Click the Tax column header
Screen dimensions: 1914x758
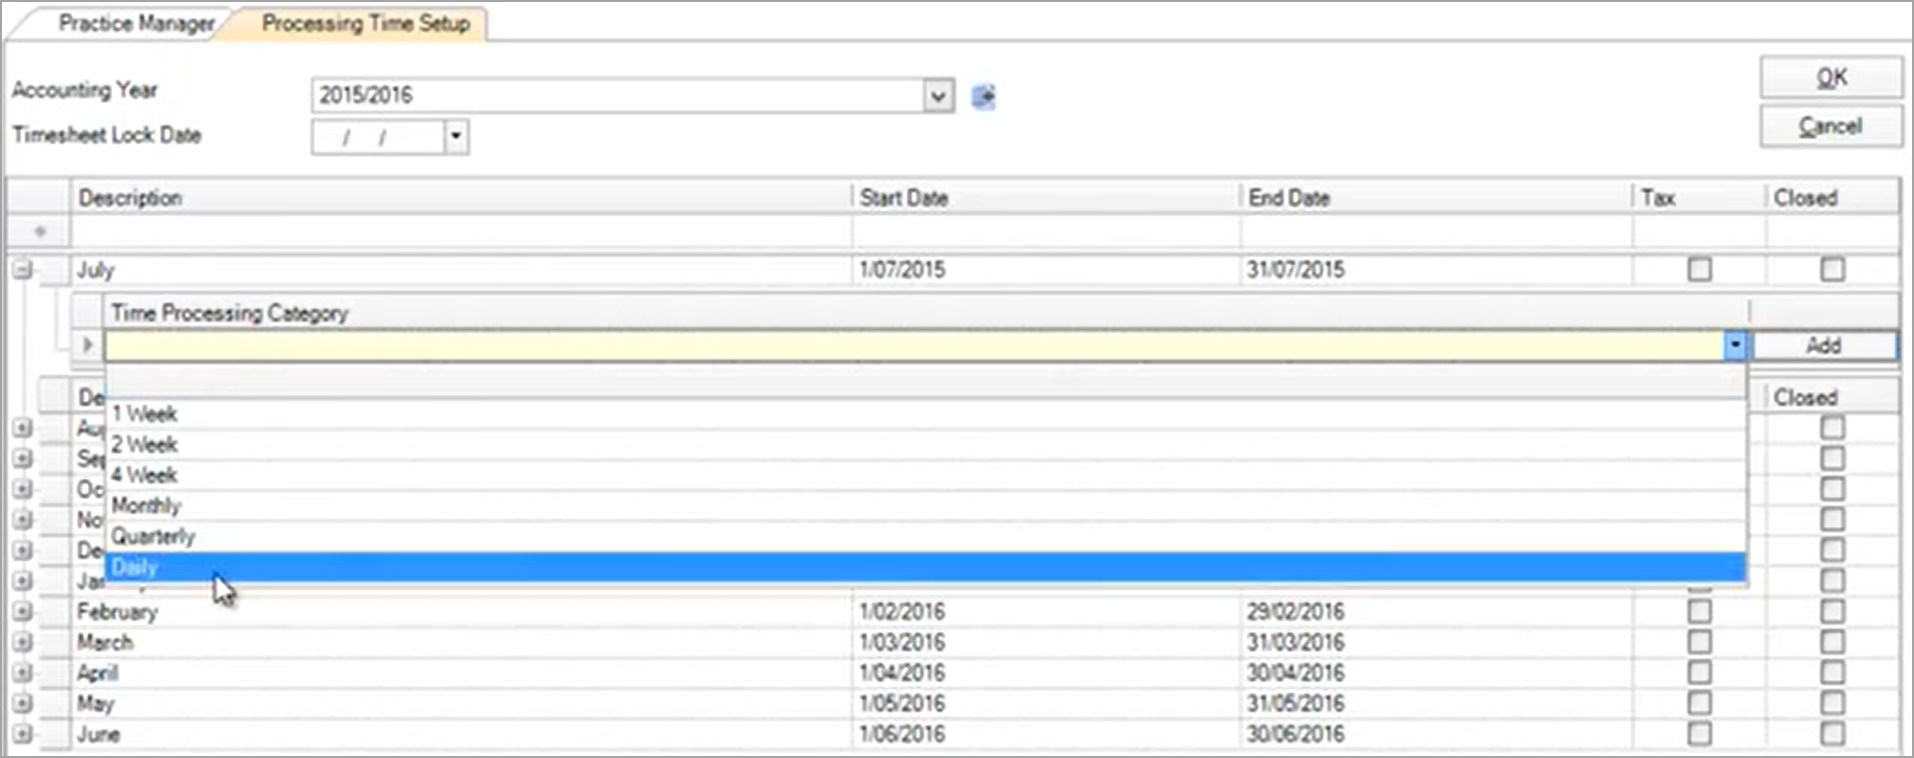click(1699, 198)
